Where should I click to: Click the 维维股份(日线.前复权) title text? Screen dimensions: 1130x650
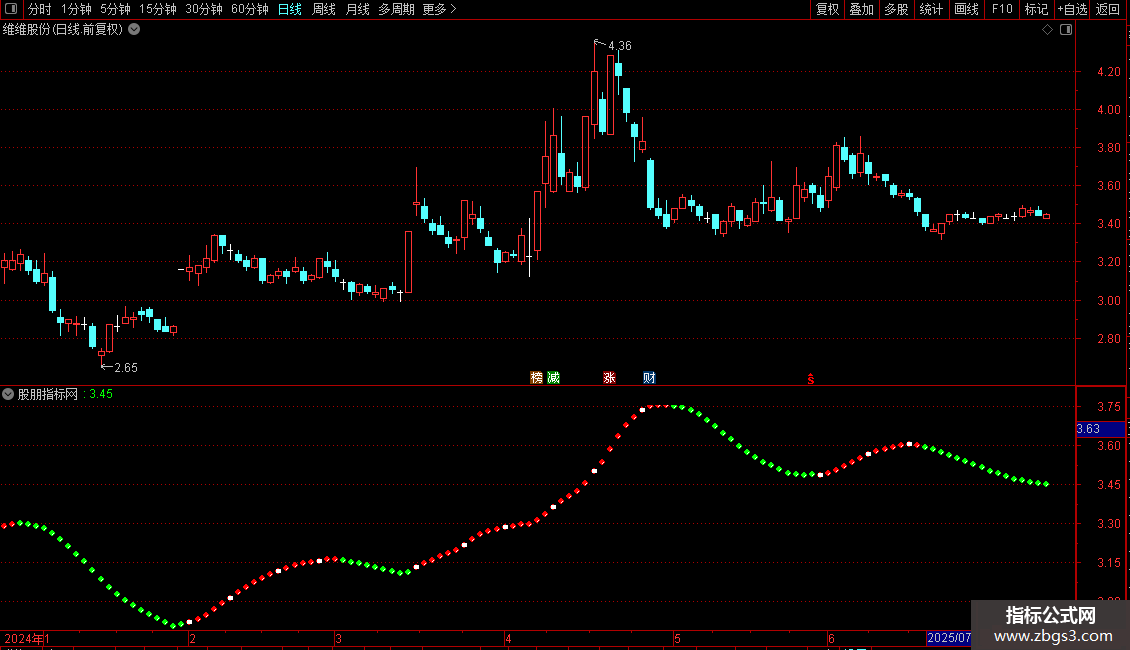63,30
